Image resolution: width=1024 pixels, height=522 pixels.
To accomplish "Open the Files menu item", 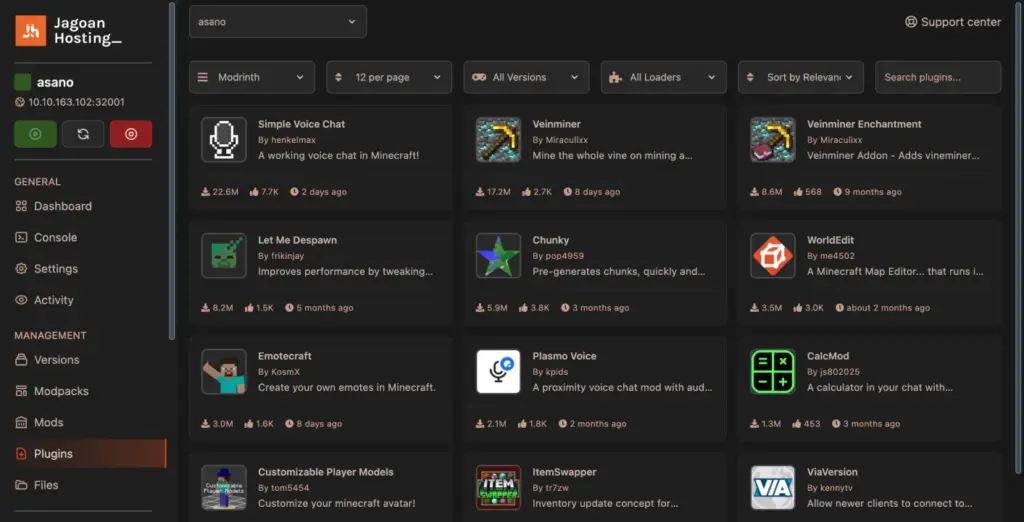I will tap(46, 485).
